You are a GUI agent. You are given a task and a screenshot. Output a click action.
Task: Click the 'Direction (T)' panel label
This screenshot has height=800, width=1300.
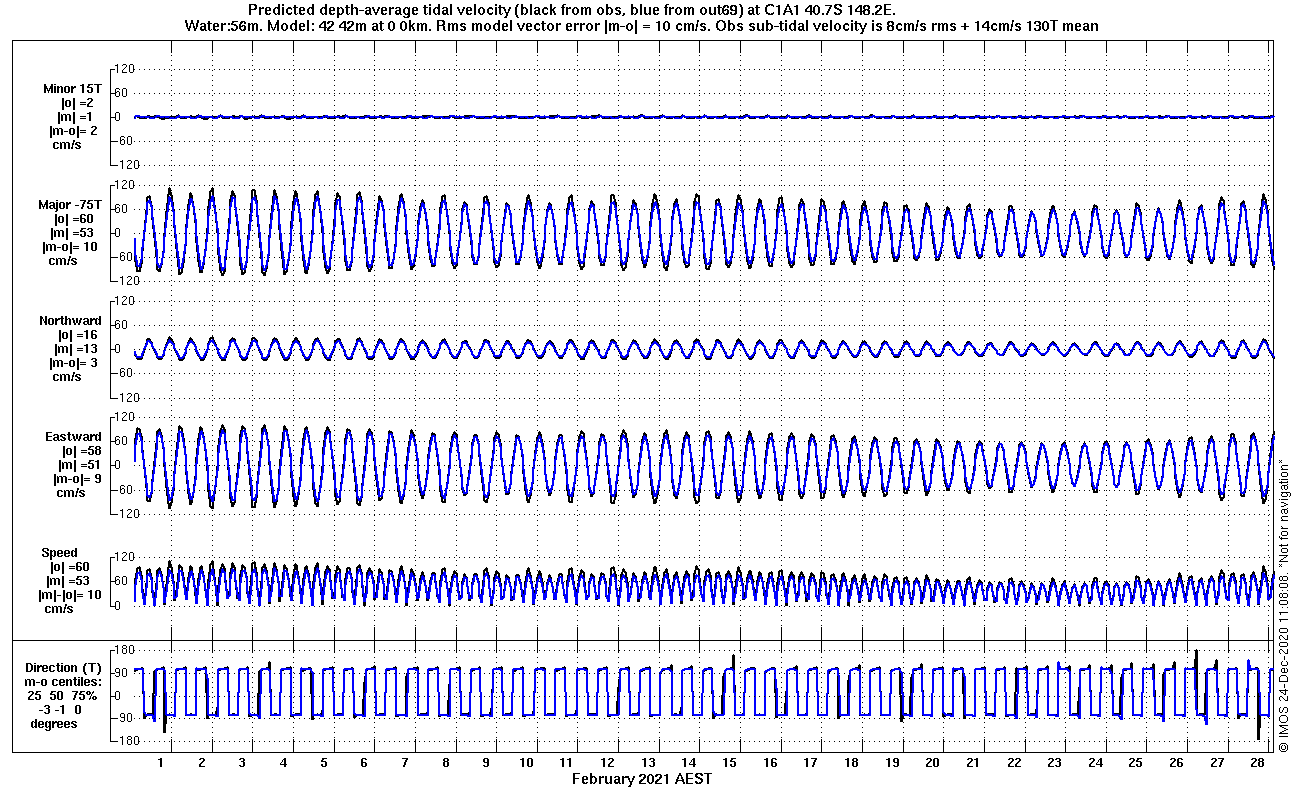click(x=64, y=667)
